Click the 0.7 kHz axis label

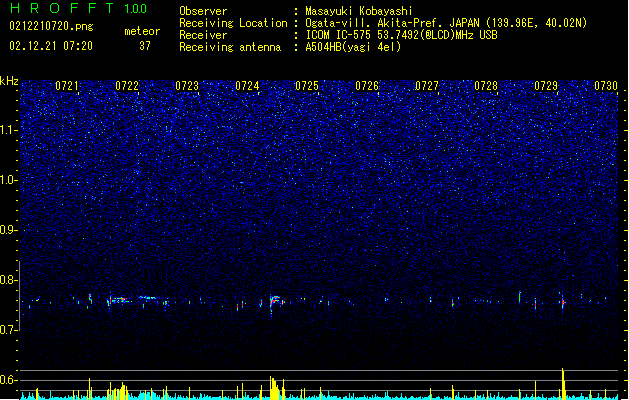coord(9,330)
